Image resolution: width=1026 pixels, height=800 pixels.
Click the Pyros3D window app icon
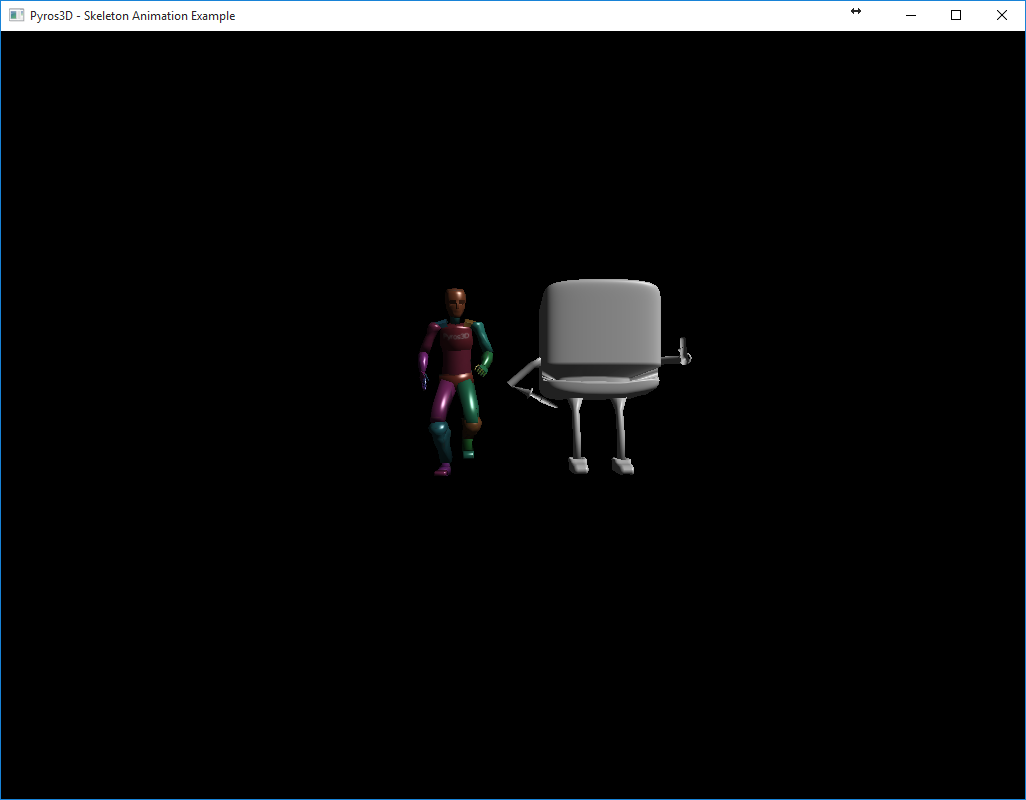pos(16,15)
